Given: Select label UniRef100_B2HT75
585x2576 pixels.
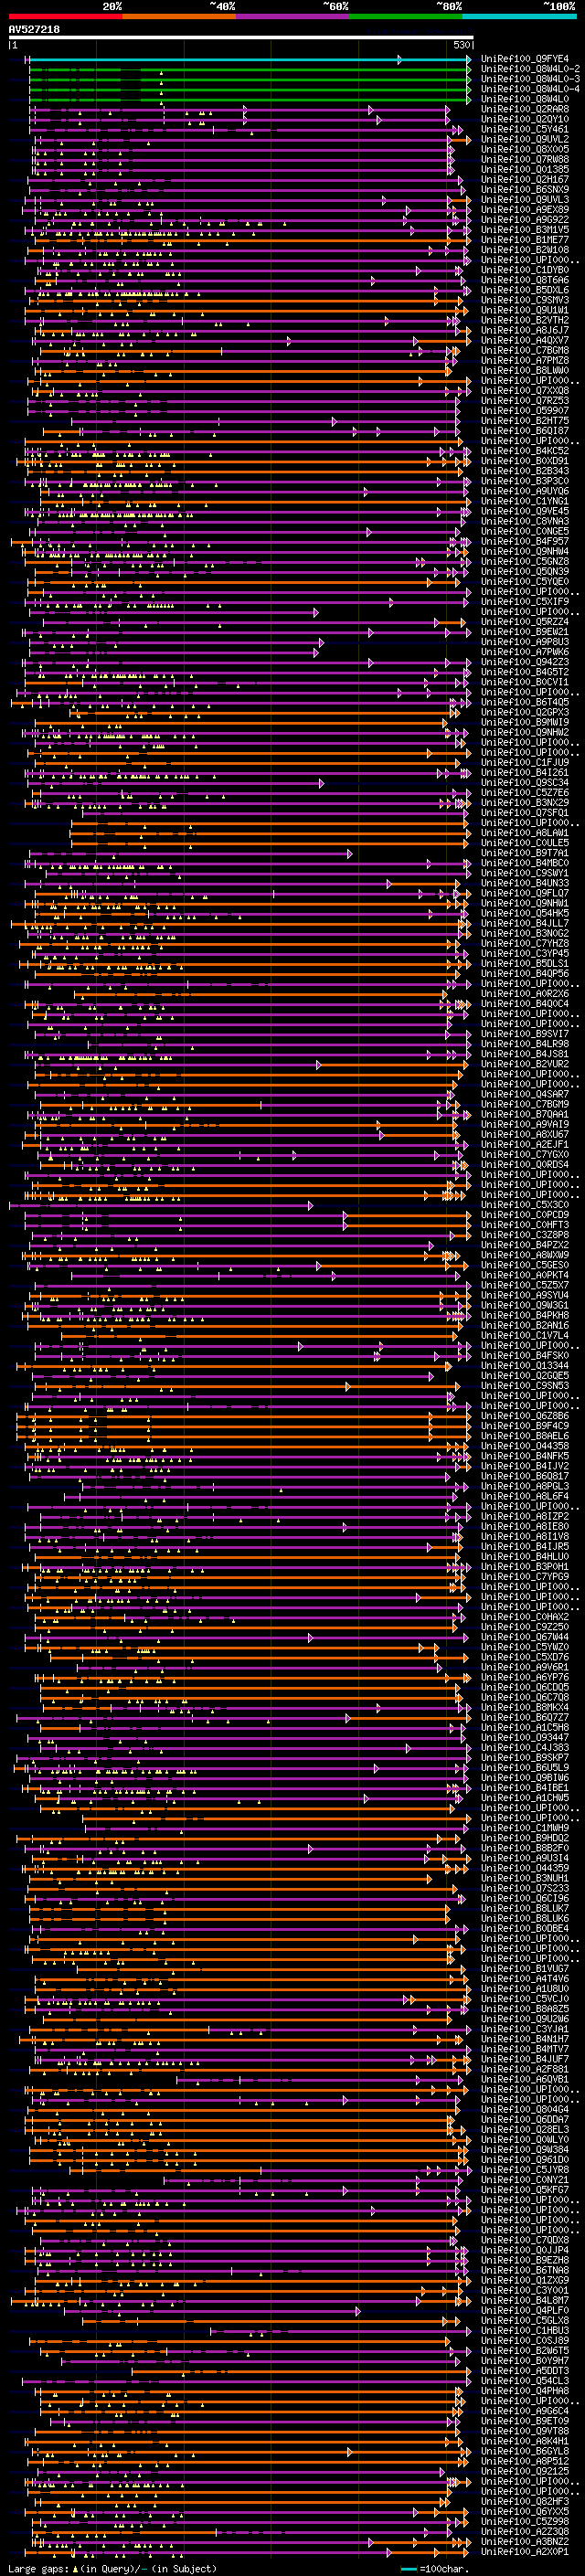Looking at the screenshot, I should point(525,421).
